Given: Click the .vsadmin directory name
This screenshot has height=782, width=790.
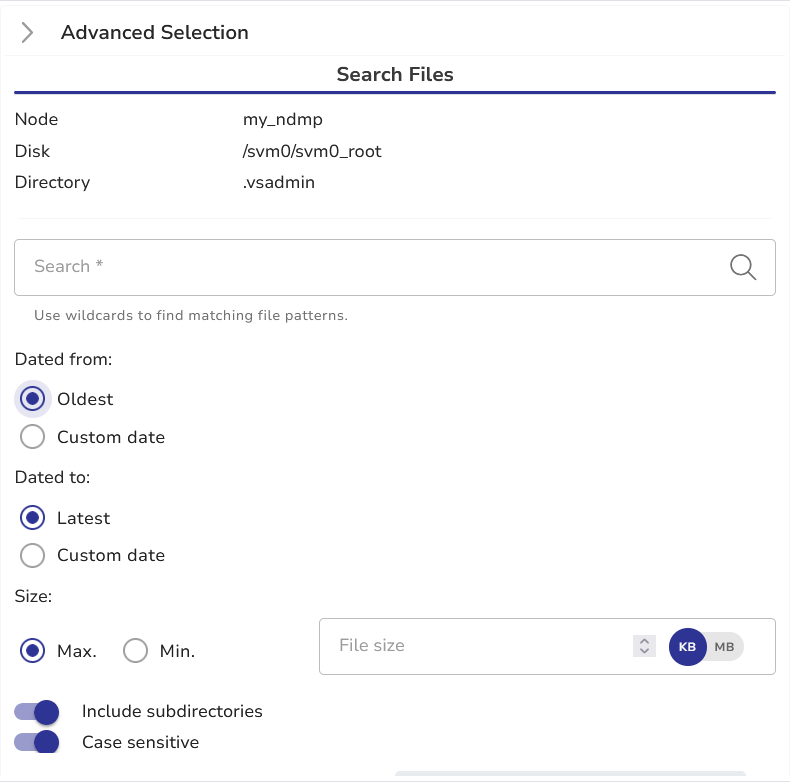Looking at the screenshot, I should [279, 183].
